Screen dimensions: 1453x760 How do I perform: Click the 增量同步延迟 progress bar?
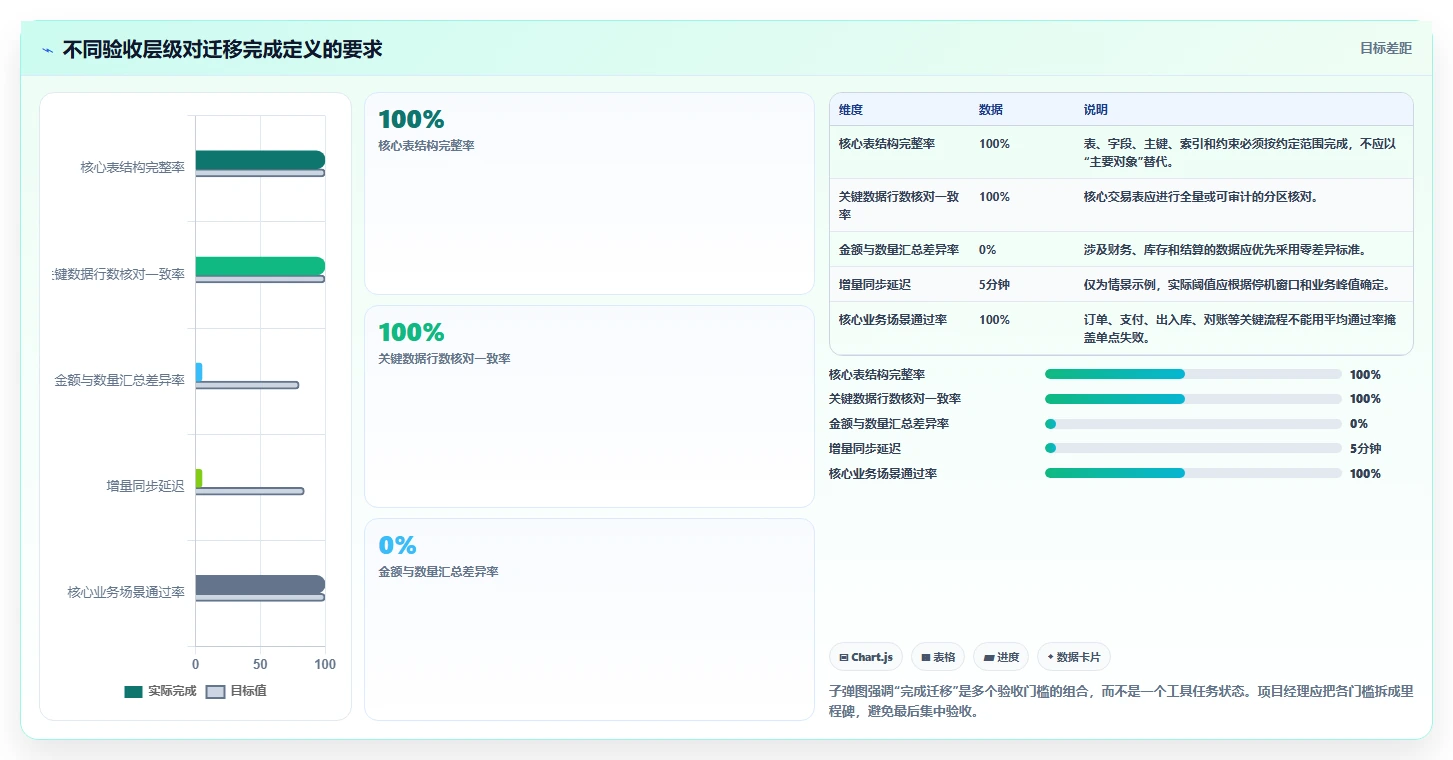[x=1193, y=449]
